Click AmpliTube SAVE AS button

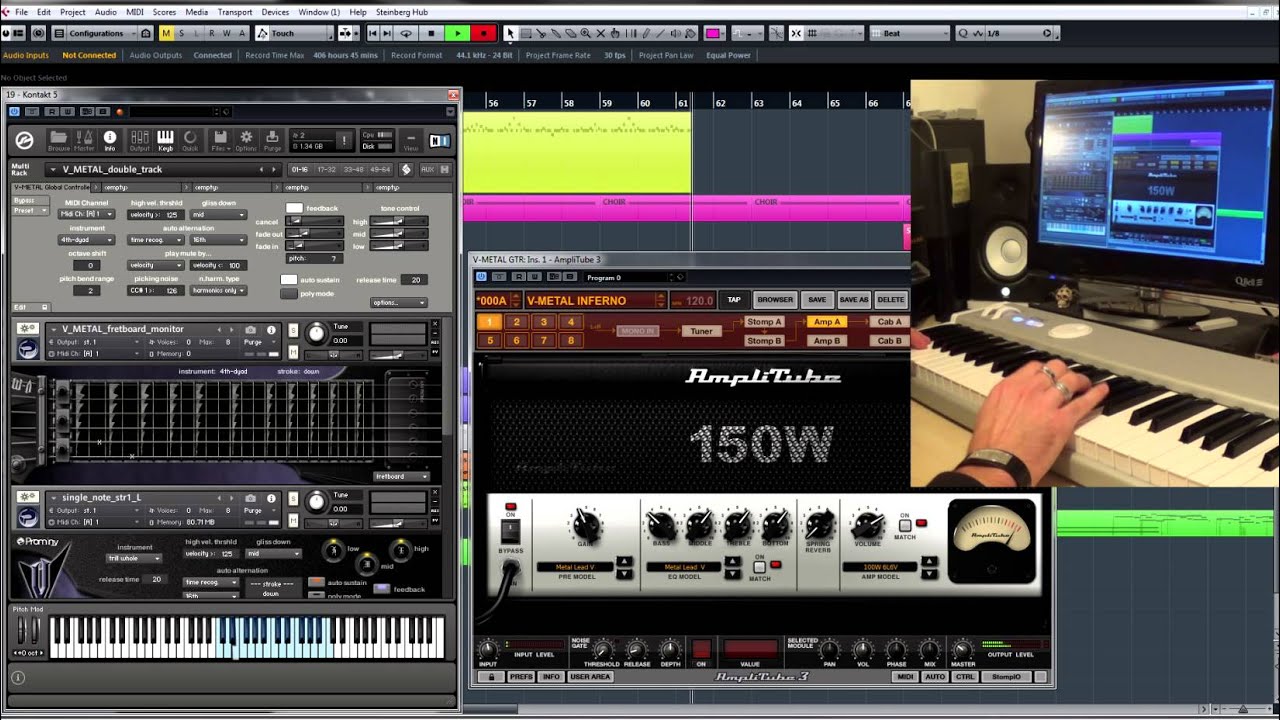[x=853, y=300]
